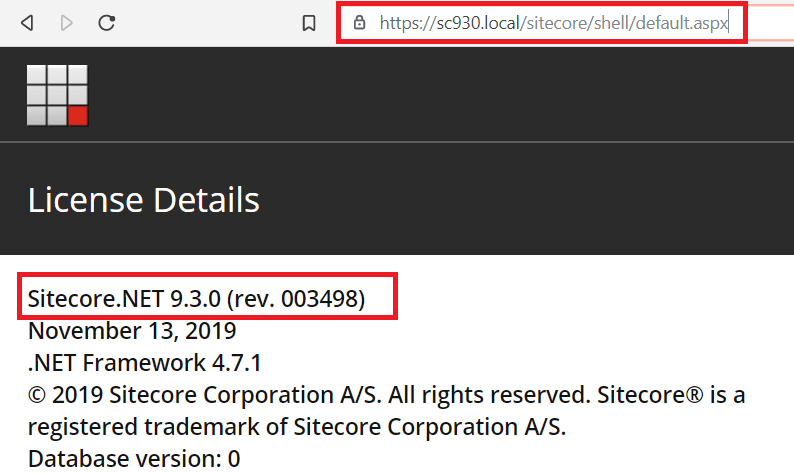Reload the current page
This screenshot has height=474, width=794.
(107, 22)
